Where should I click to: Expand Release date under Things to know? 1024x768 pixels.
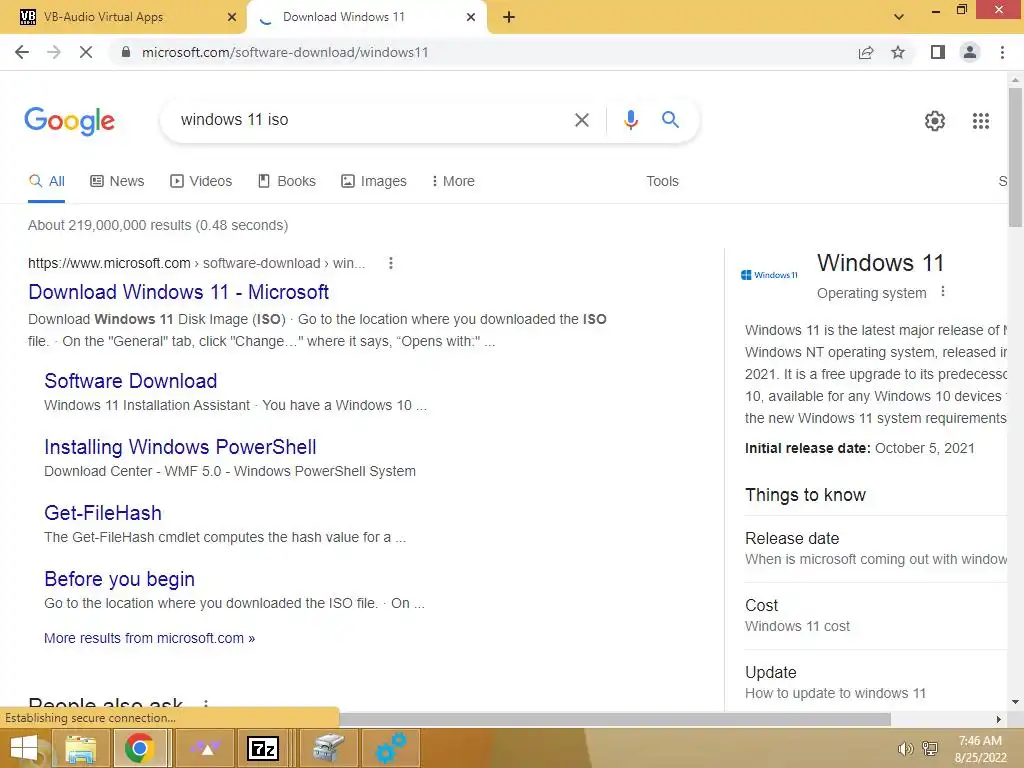pyautogui.click(x=875, y=549)
